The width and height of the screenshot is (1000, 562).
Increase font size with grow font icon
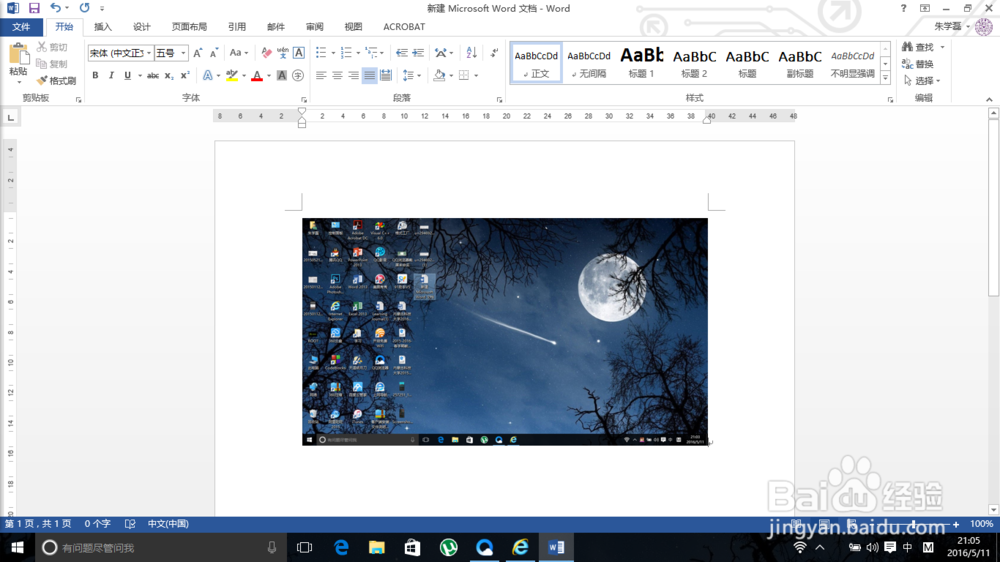(x=198, y=53)
